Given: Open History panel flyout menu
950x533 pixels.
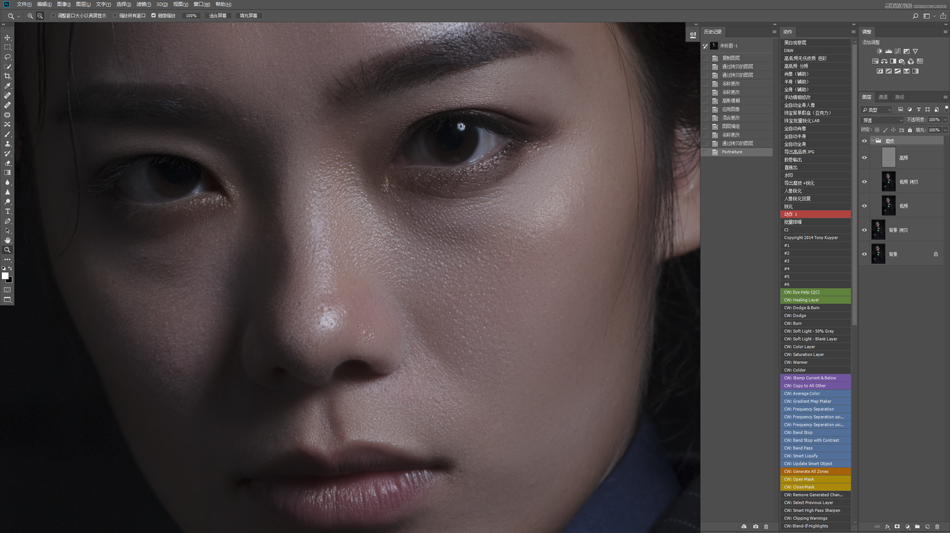Looking at the screenshot, I should pos(774,31).
